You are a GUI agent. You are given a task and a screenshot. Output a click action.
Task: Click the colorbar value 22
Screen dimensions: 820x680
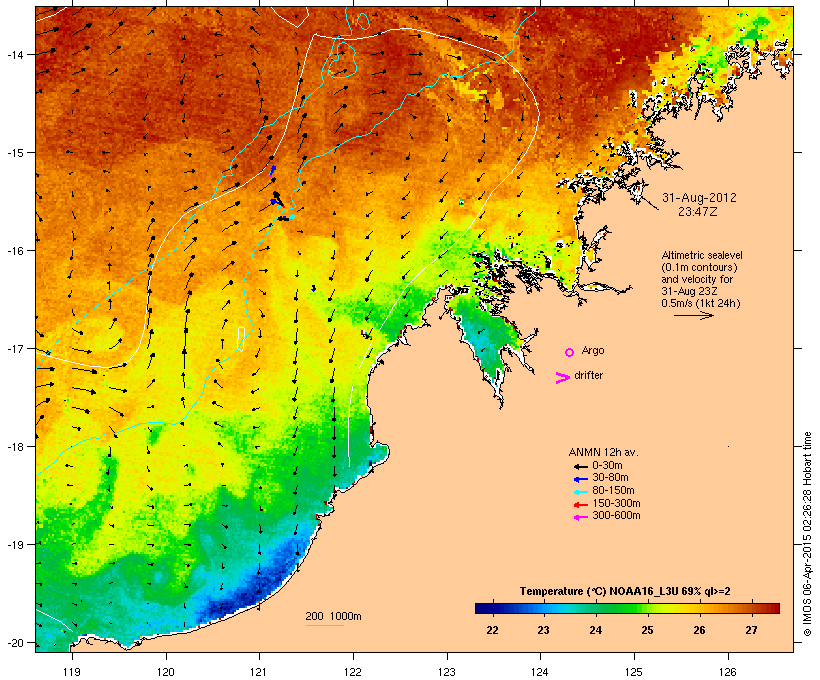(492, 630)
